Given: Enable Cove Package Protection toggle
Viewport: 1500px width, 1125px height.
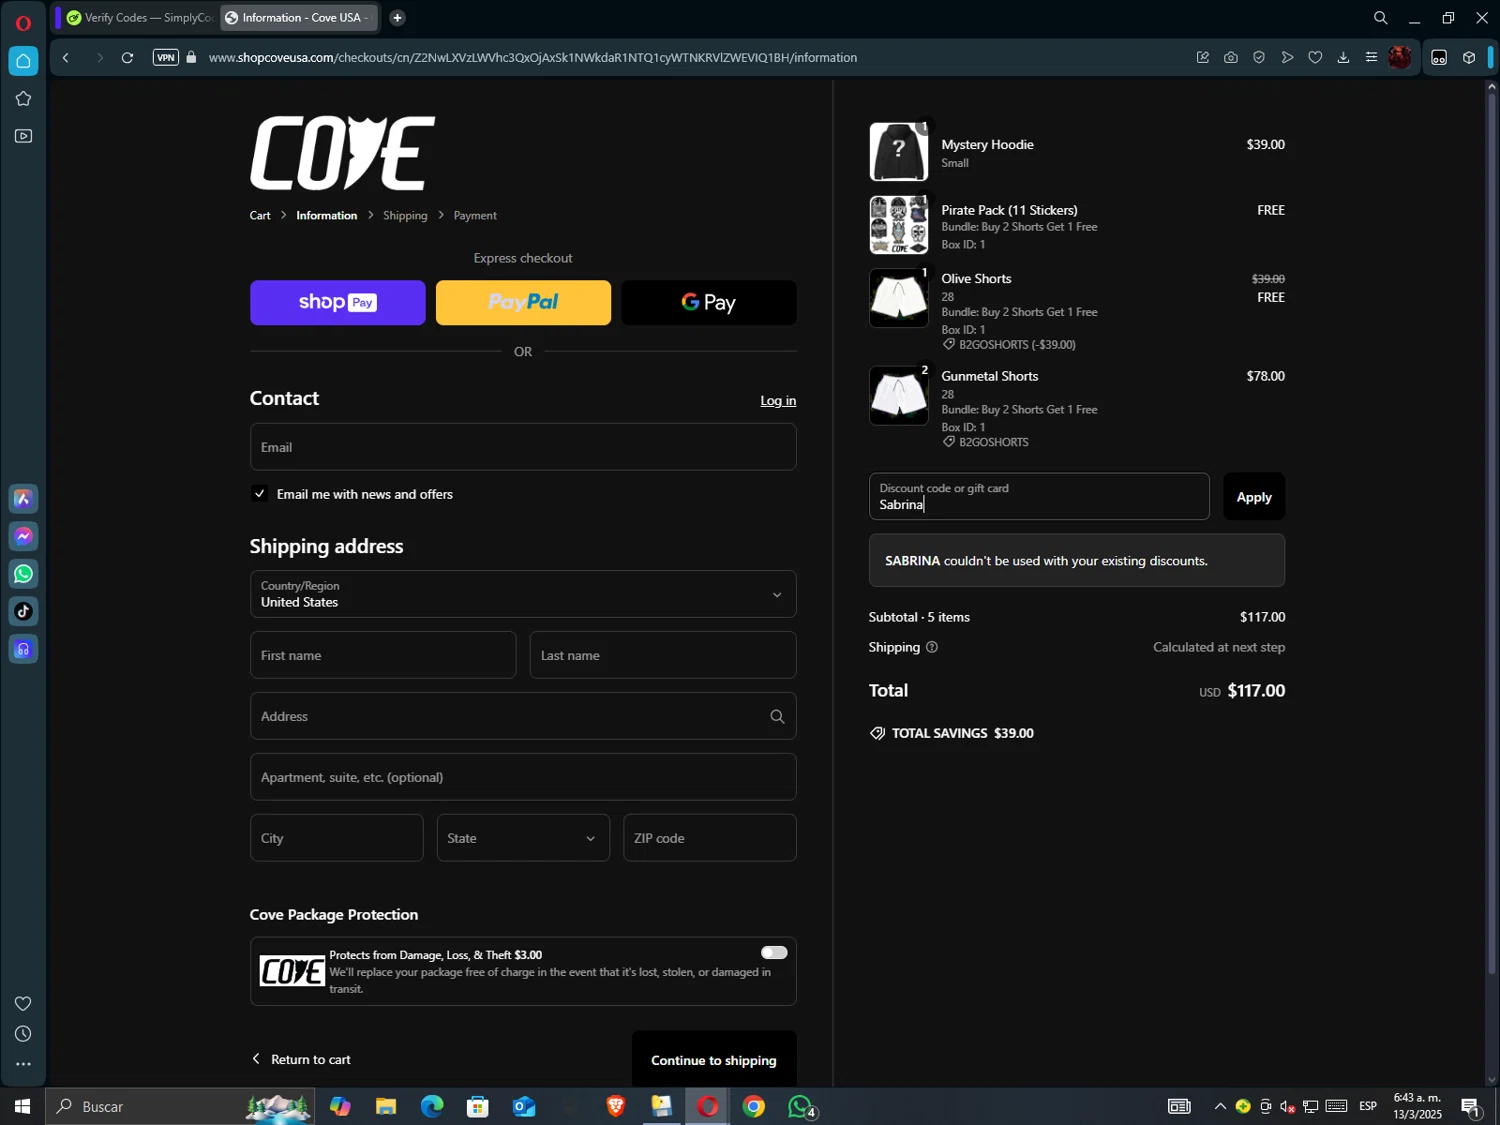Looking at the screenshot, I should point(774,953).
